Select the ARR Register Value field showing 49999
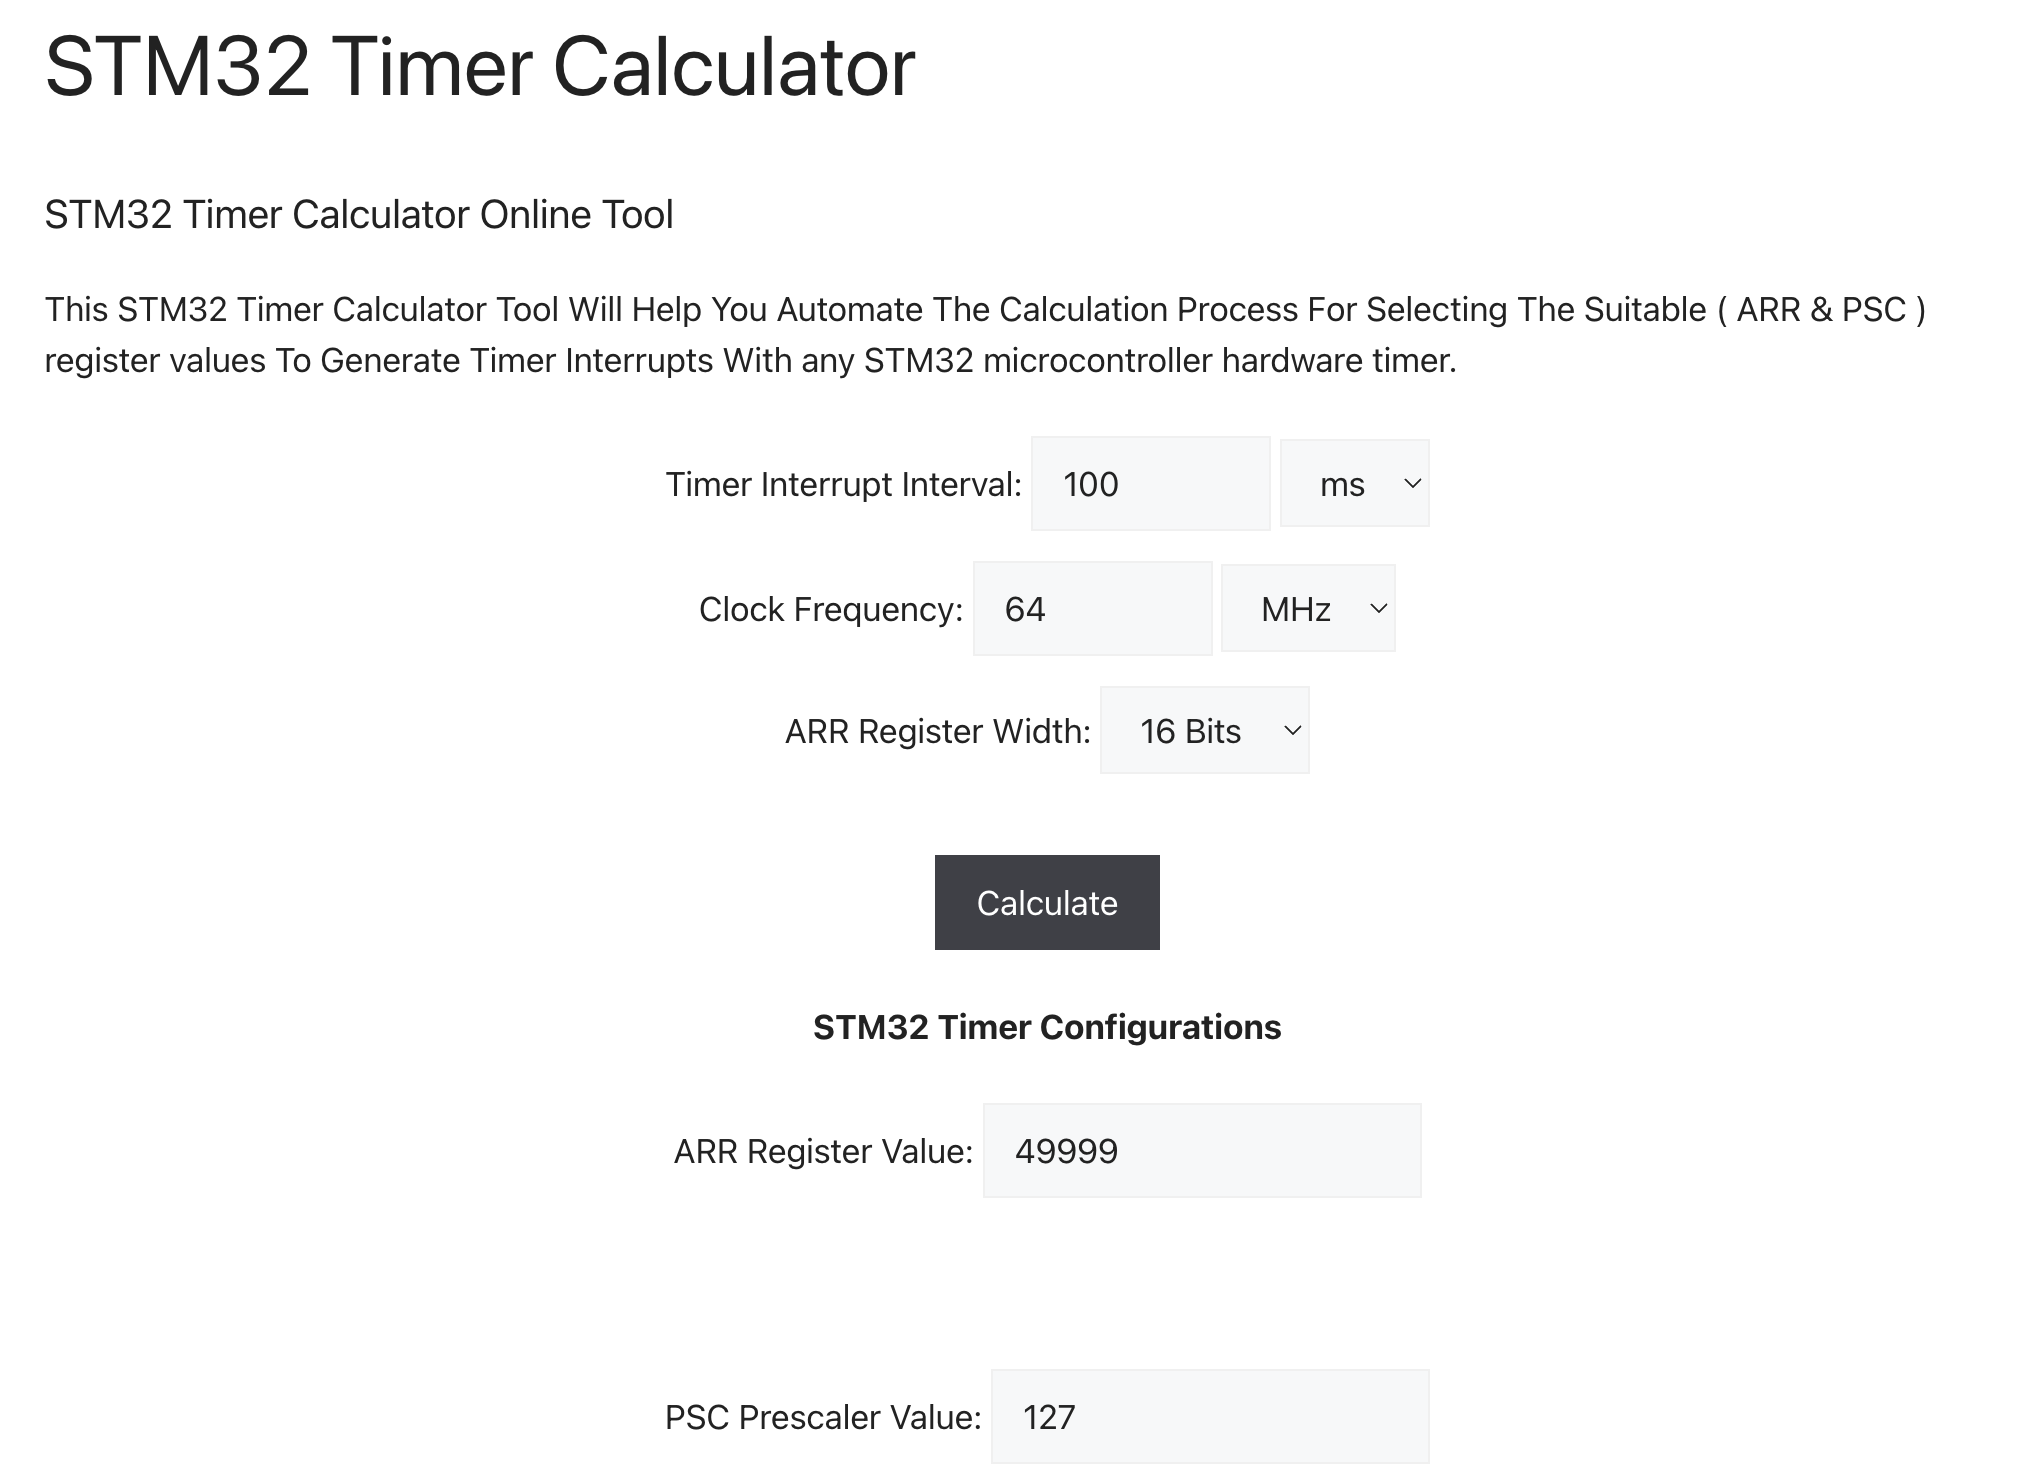Screen dimensions: 2018x1476 (x=1202, y=1151)
